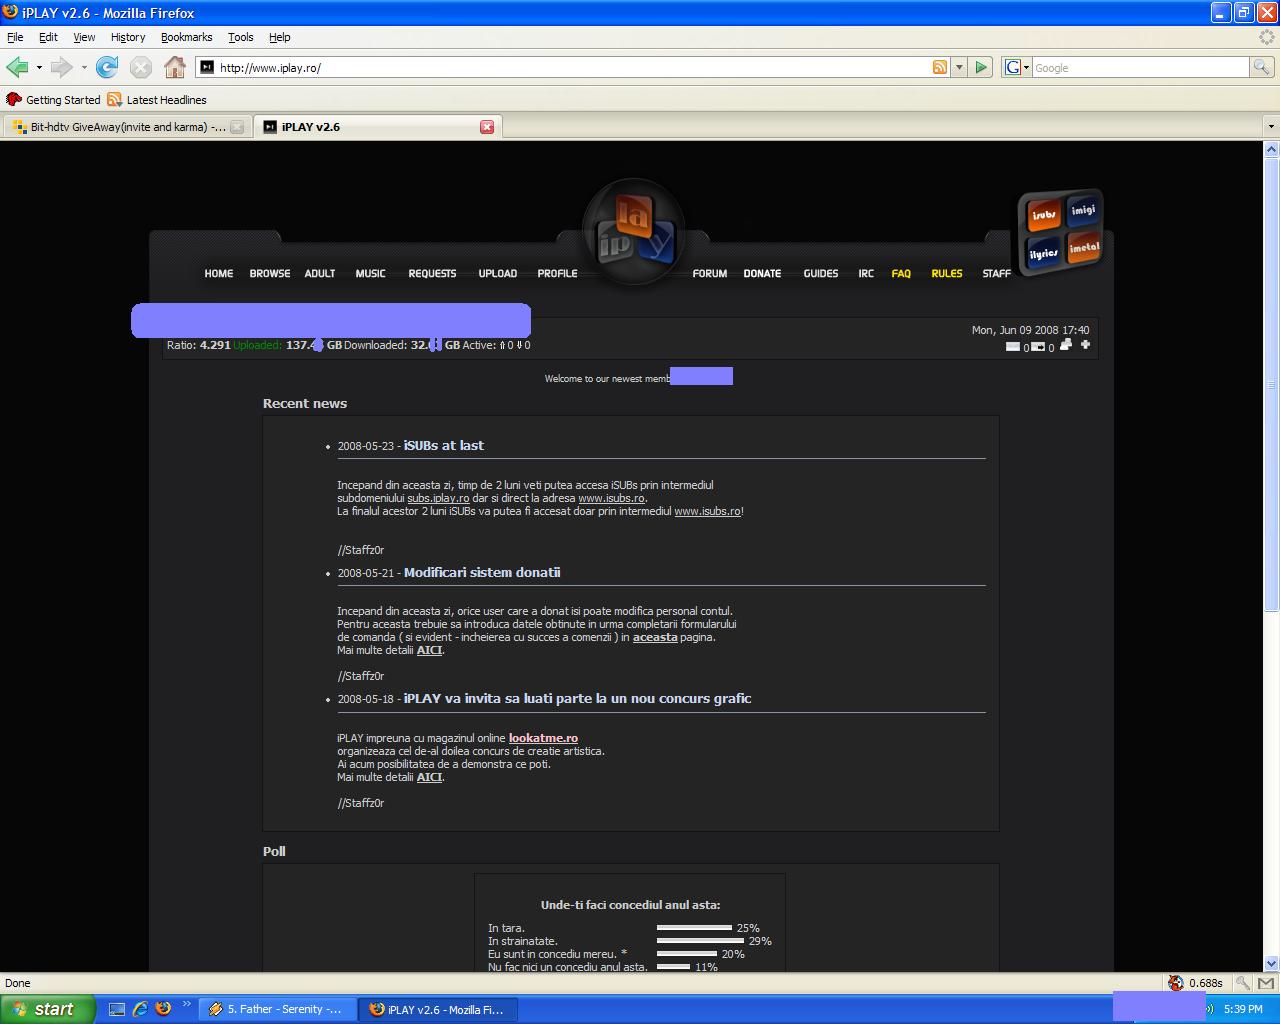Image resolution: width=1280 pixels, height=1024 pixels.
Task: Click the 'In tara' 25% poll bar
Action: 694,928
